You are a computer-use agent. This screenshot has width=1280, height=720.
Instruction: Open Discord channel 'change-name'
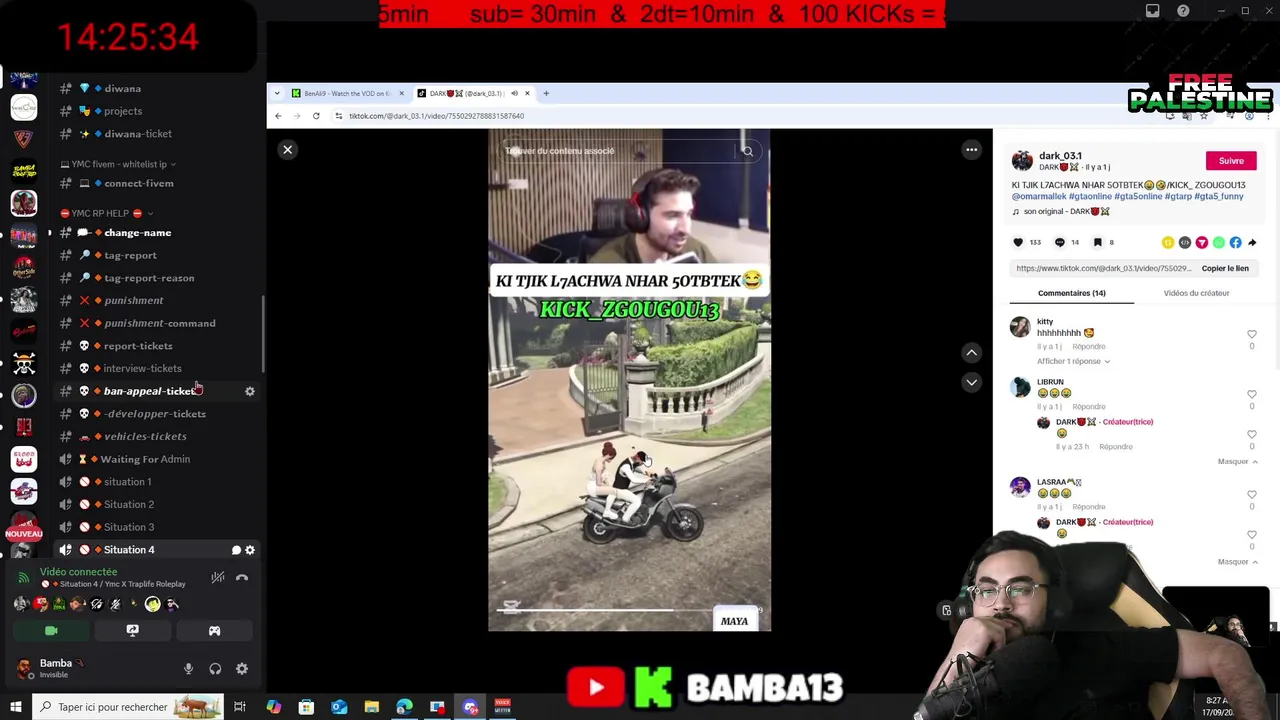pyautogui.click(x=138, y=233)
